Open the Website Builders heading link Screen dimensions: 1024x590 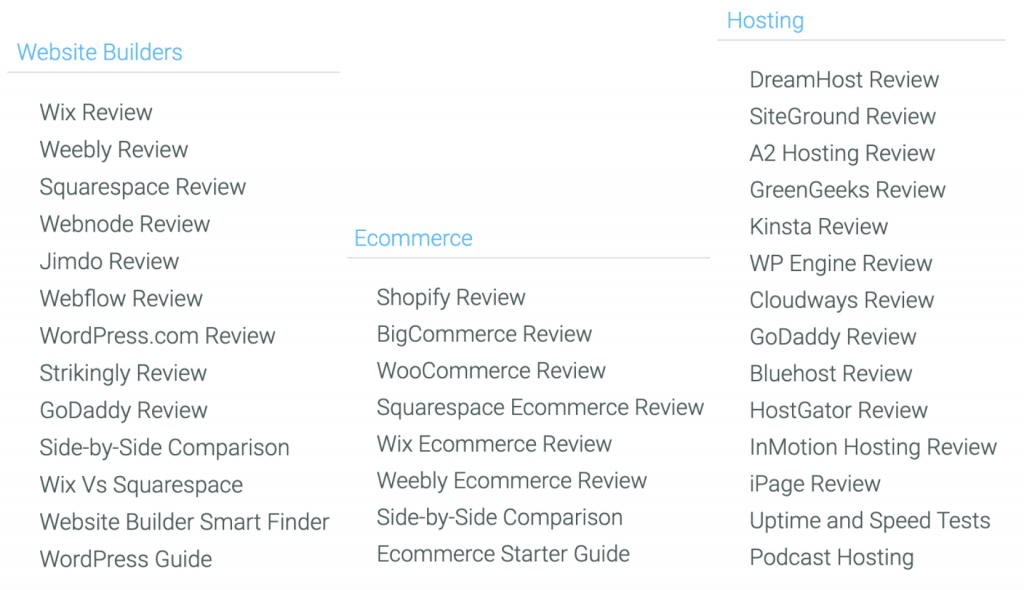99,52
